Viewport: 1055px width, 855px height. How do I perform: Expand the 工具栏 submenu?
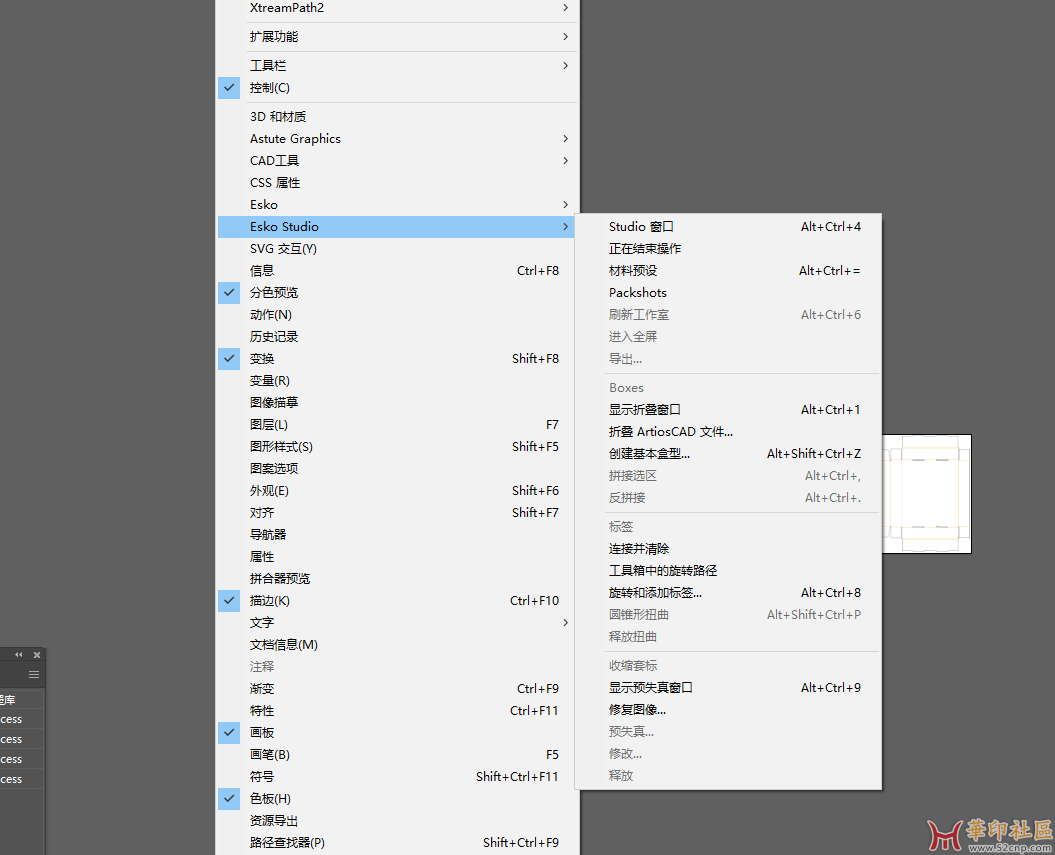coord(397,65)
